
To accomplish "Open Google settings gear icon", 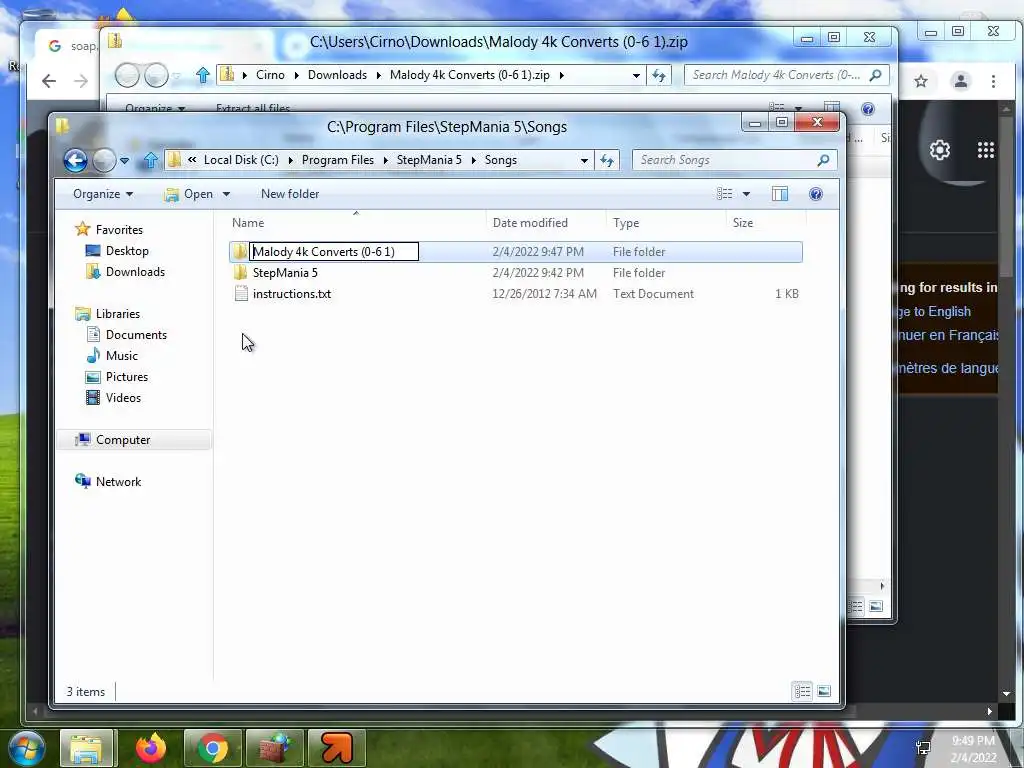I will coord(940,150).
